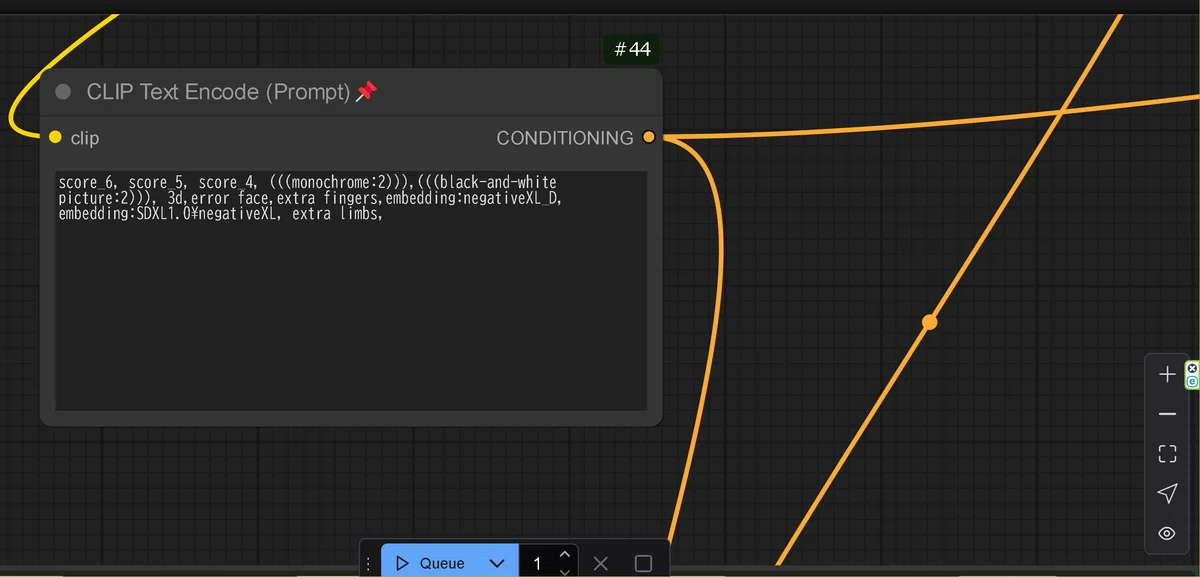The image size is (1200, 577).
Task: Toggle link visibility with the eye icon
Action: [x=1167, y=533]
